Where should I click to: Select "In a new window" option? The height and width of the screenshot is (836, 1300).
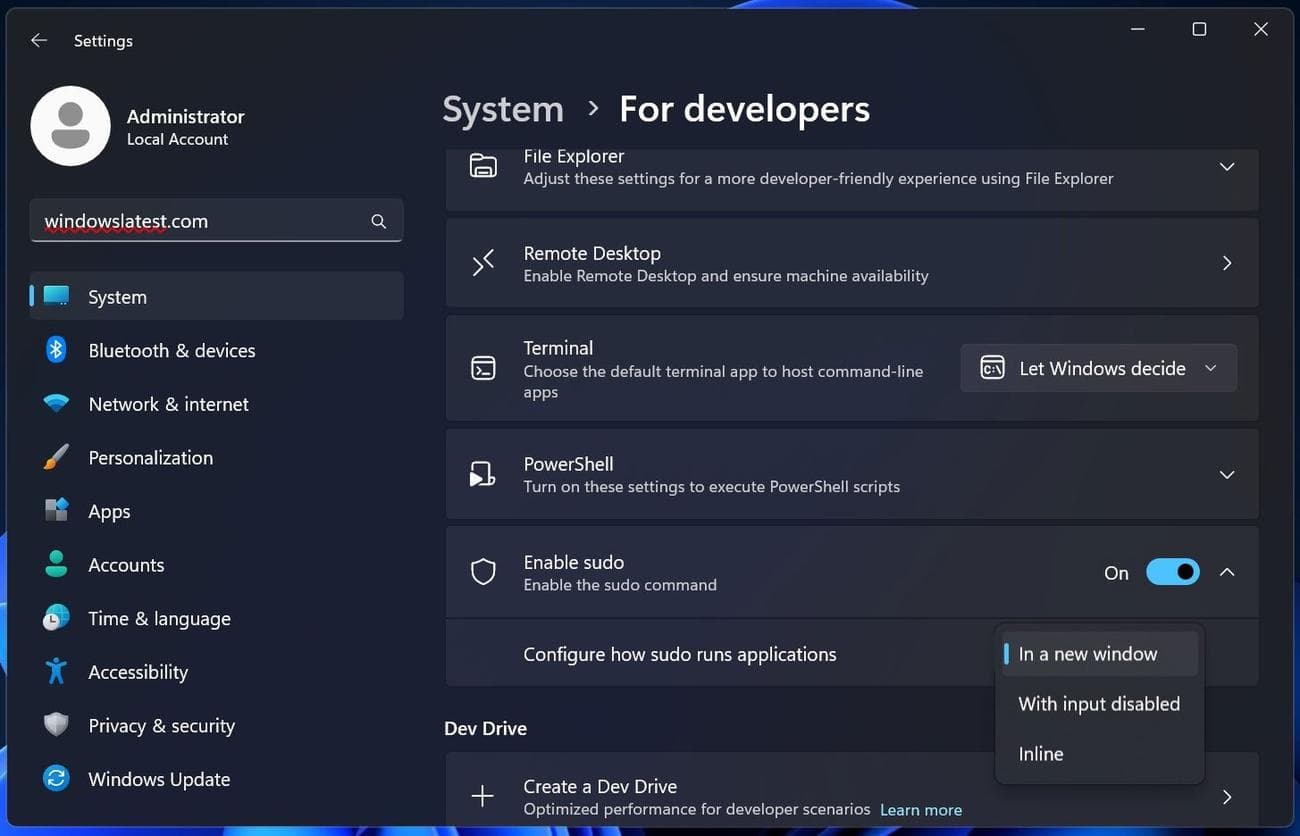1087,654
